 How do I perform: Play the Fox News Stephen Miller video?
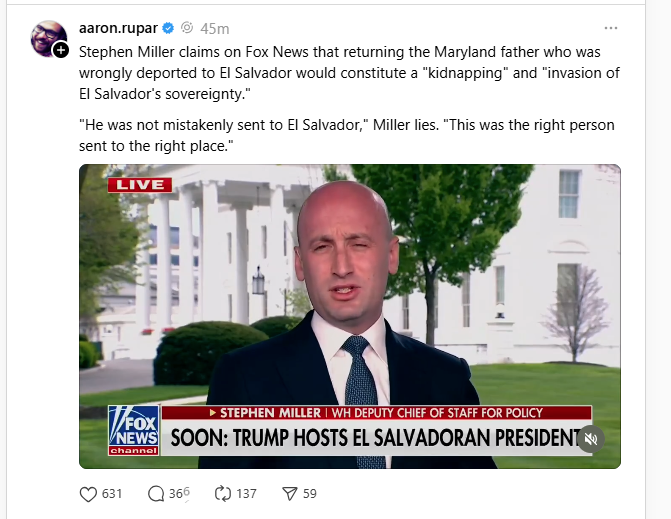coord(350,316)
